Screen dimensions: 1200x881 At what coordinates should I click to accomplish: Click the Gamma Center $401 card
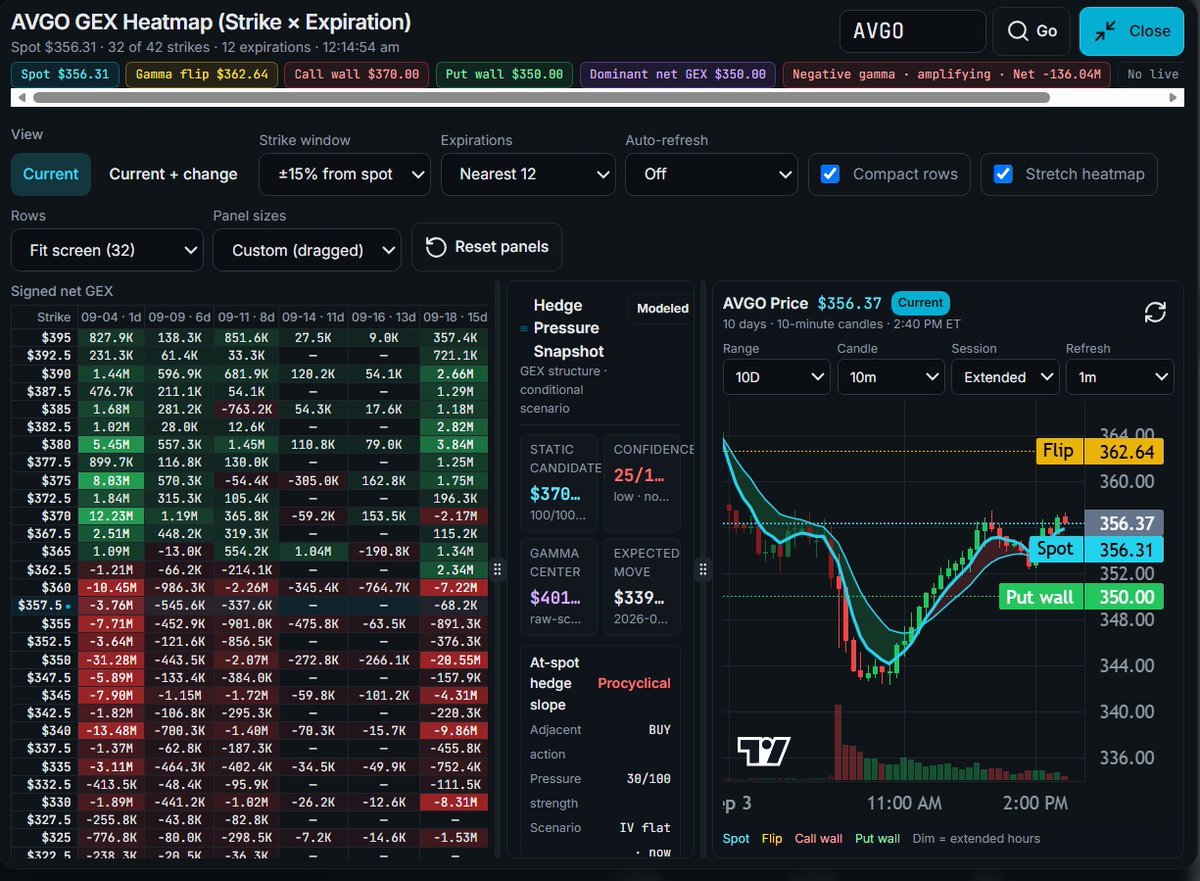(558, 586)
